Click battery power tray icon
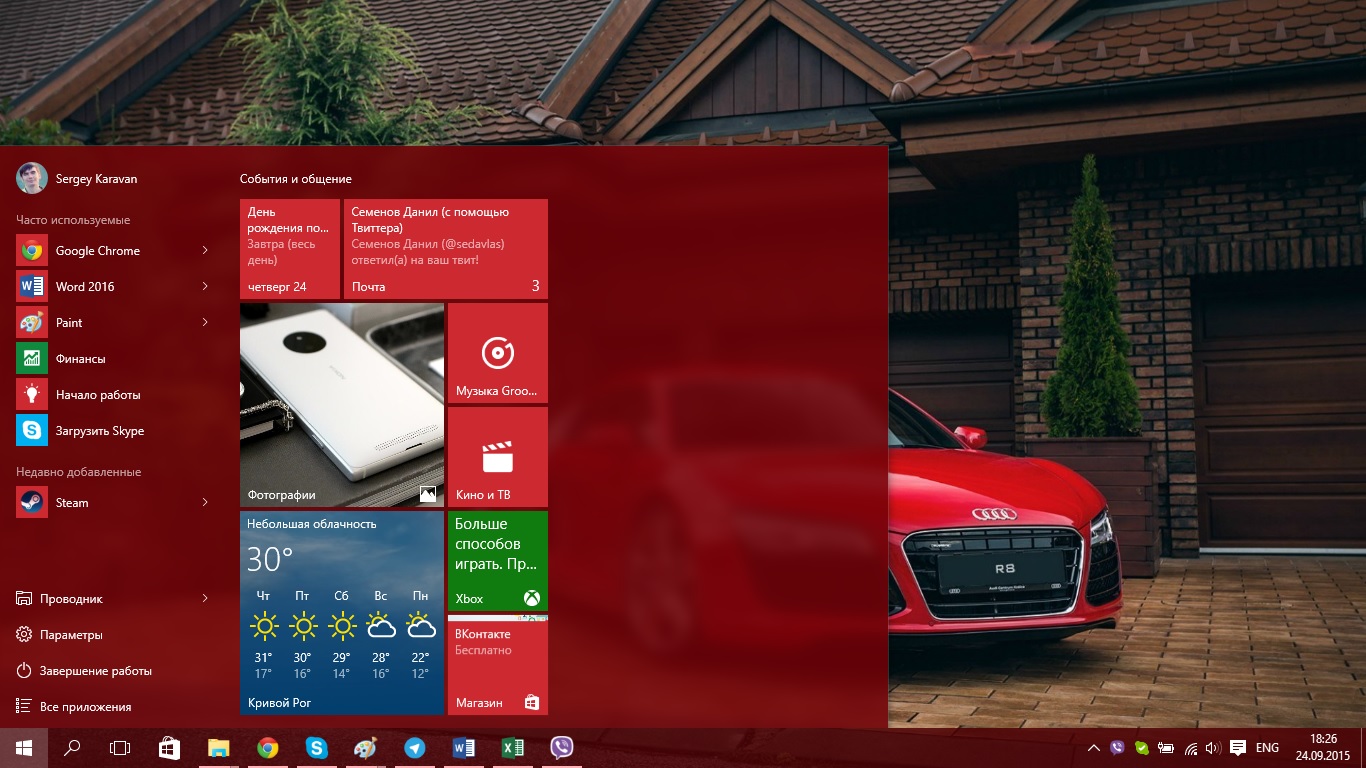The image size is (1366, 768). (x=1166, y=748)
